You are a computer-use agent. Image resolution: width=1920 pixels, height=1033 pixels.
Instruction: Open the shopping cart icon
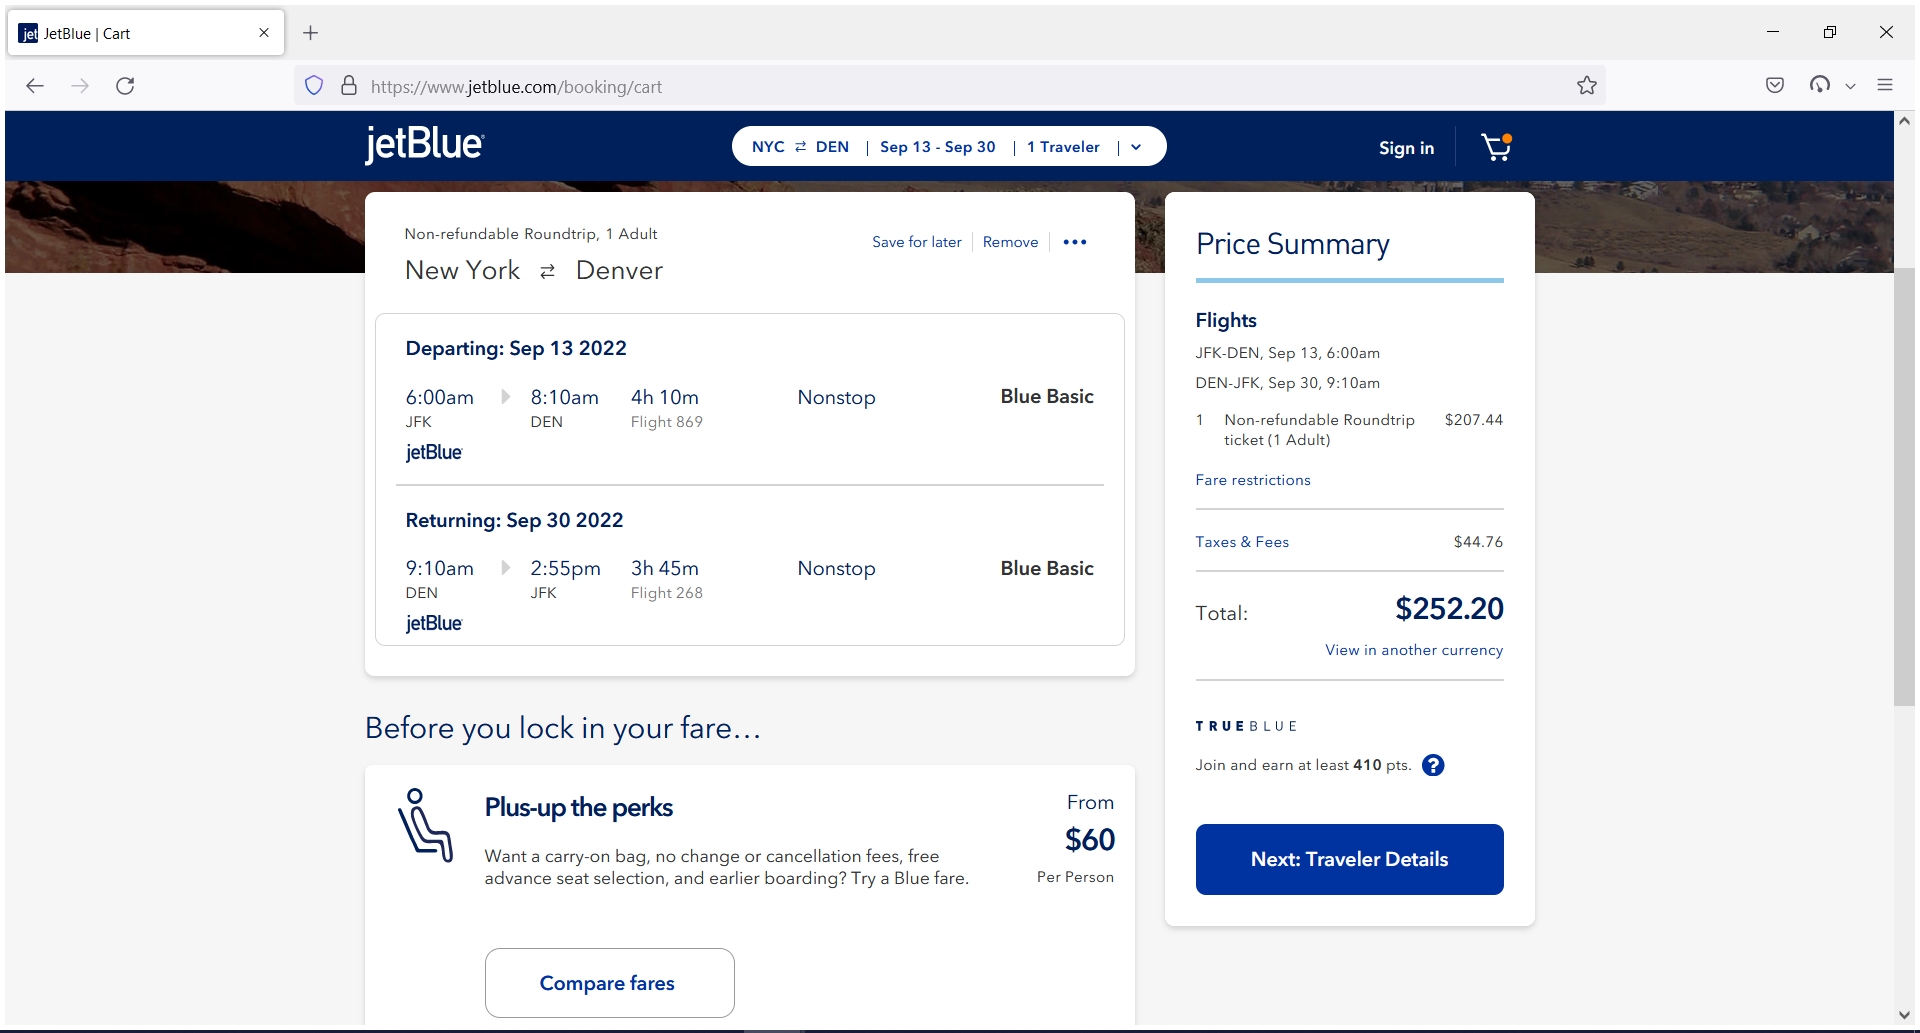coord(1494,147)
